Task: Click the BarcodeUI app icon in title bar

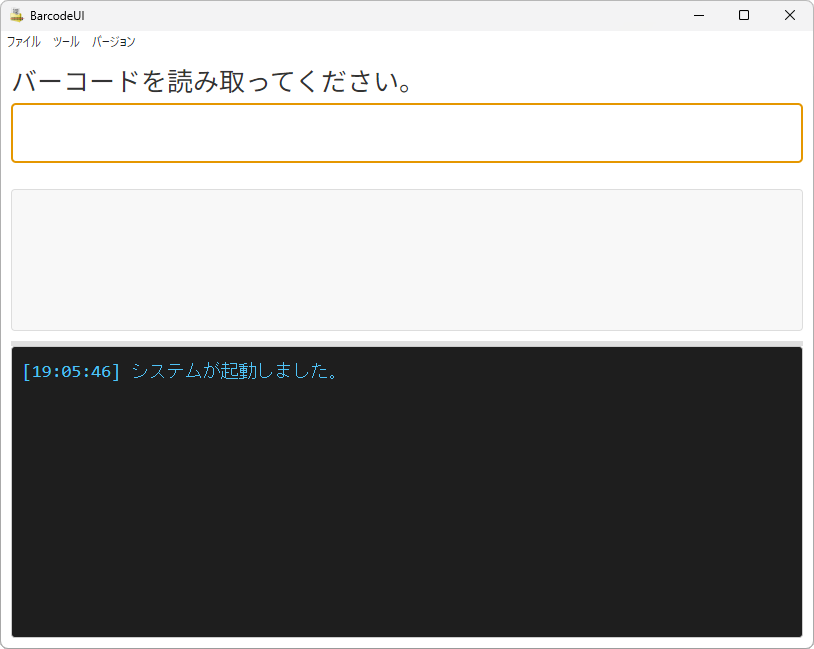Action: point(17,16)
